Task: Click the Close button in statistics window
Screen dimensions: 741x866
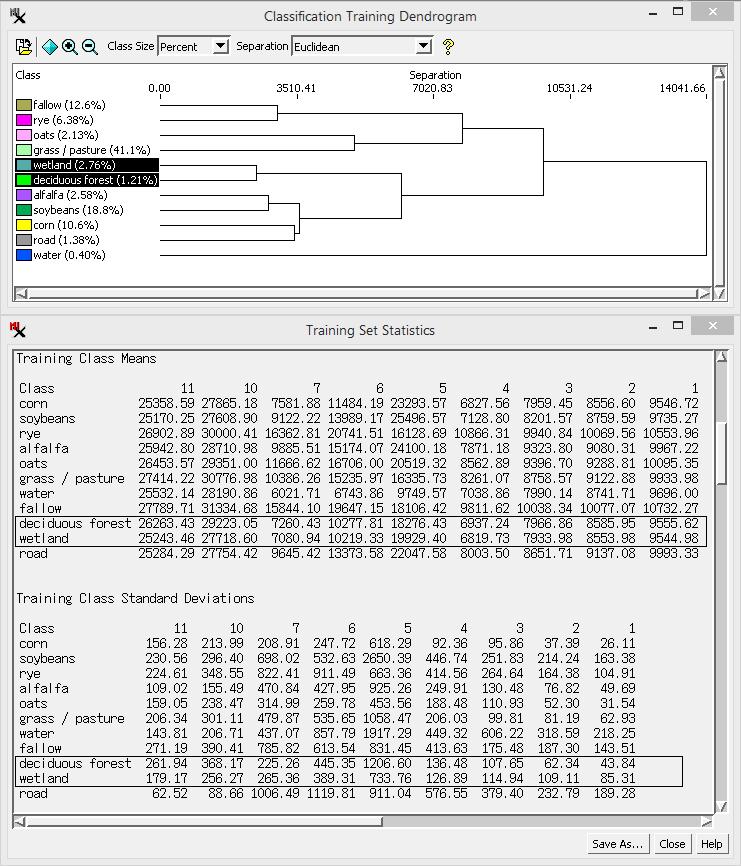Action: point(672,844)
